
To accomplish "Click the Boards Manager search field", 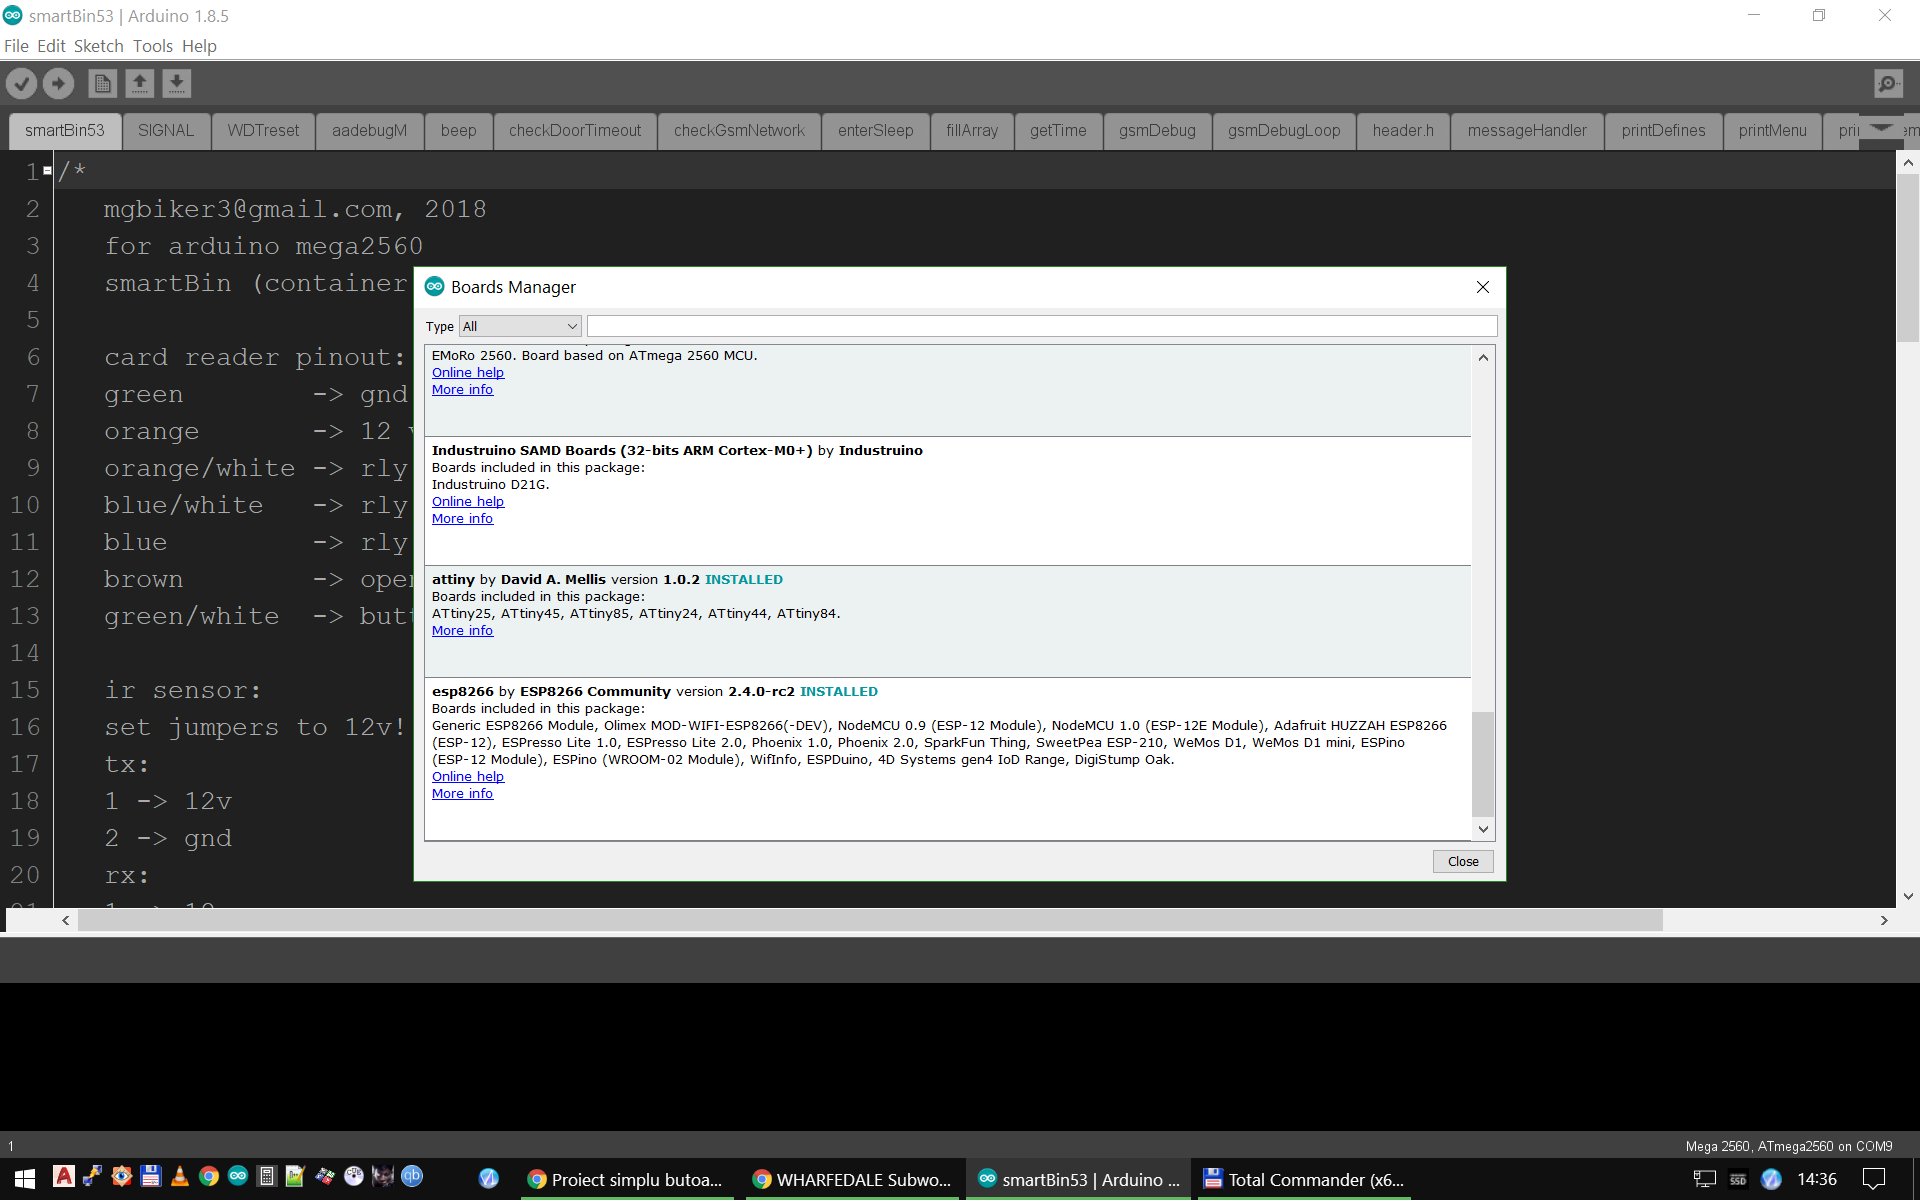I will pos(1042,326).
